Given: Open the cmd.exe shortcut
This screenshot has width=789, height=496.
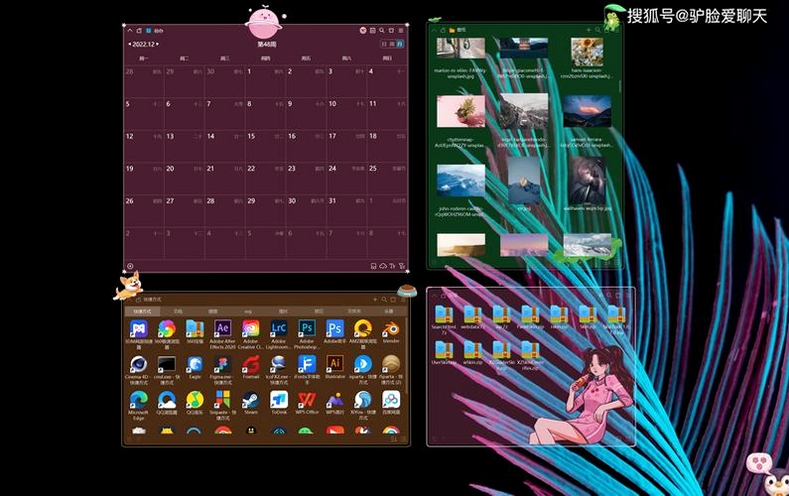Looking at the screenshot, I should pyautogui.click(x=167, y=364).
